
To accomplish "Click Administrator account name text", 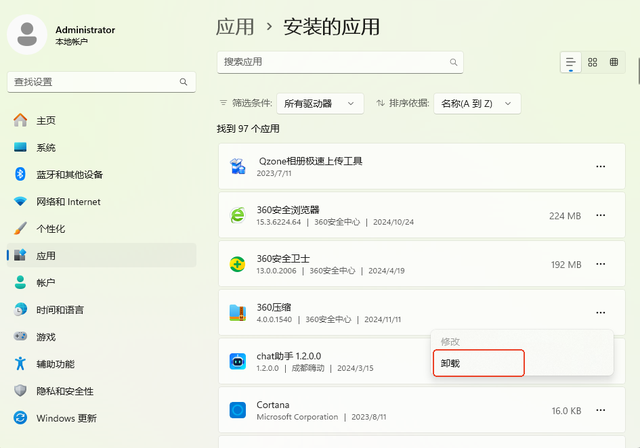I will pos(85,30).
